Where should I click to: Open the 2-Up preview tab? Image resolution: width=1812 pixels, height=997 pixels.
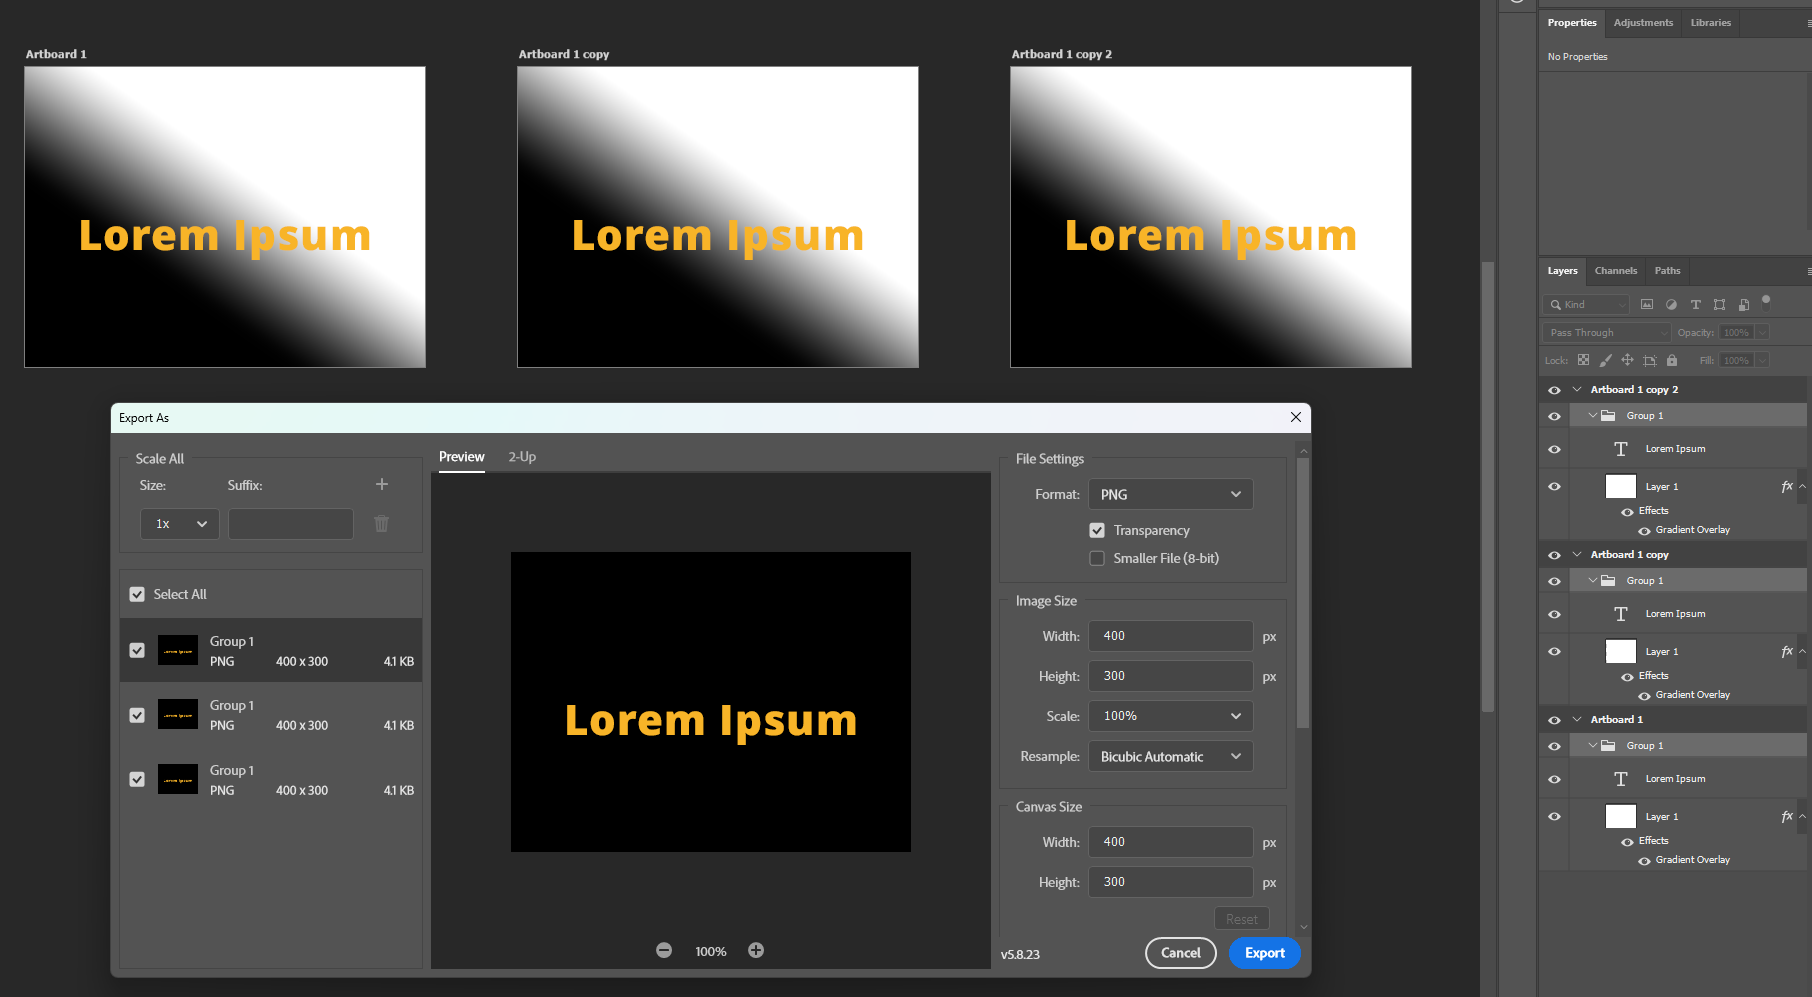click(521, 456)
